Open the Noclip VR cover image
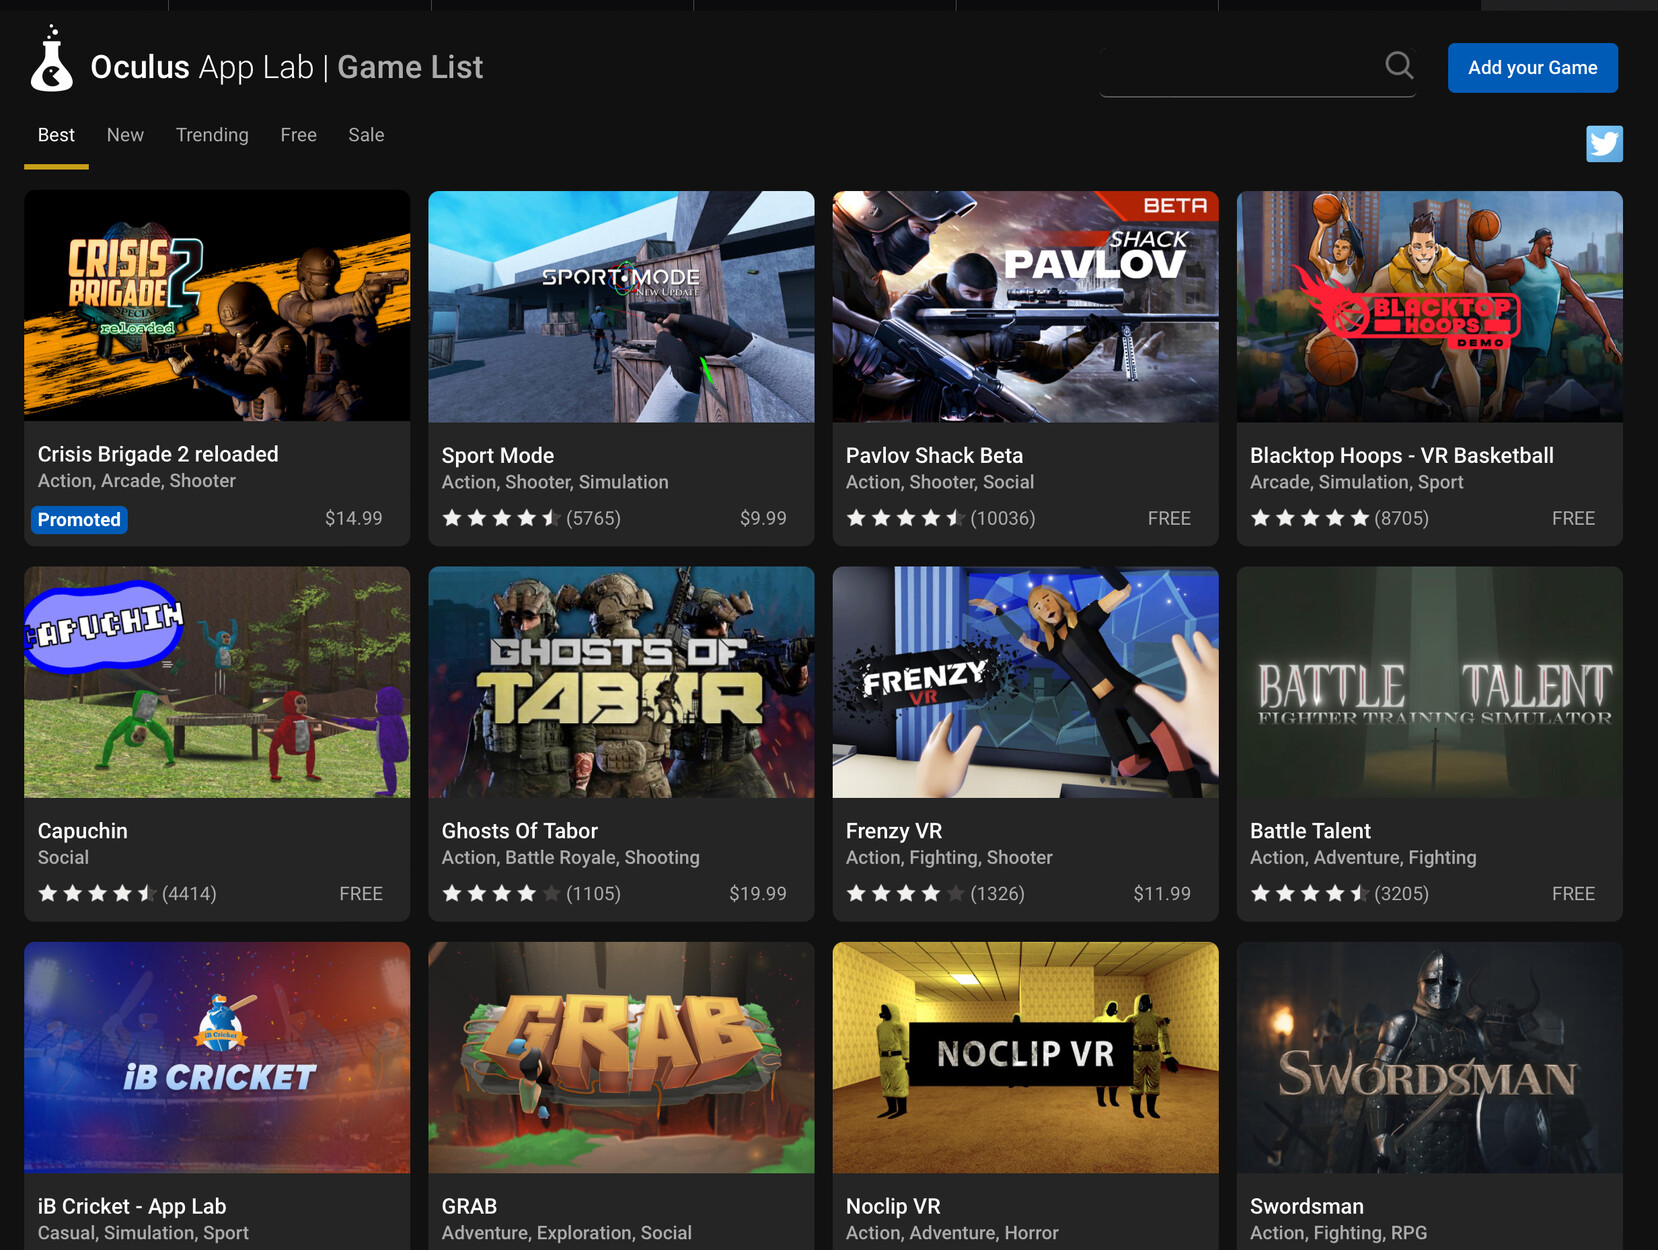The image size is (1658, 1250). (1025, 1057)
